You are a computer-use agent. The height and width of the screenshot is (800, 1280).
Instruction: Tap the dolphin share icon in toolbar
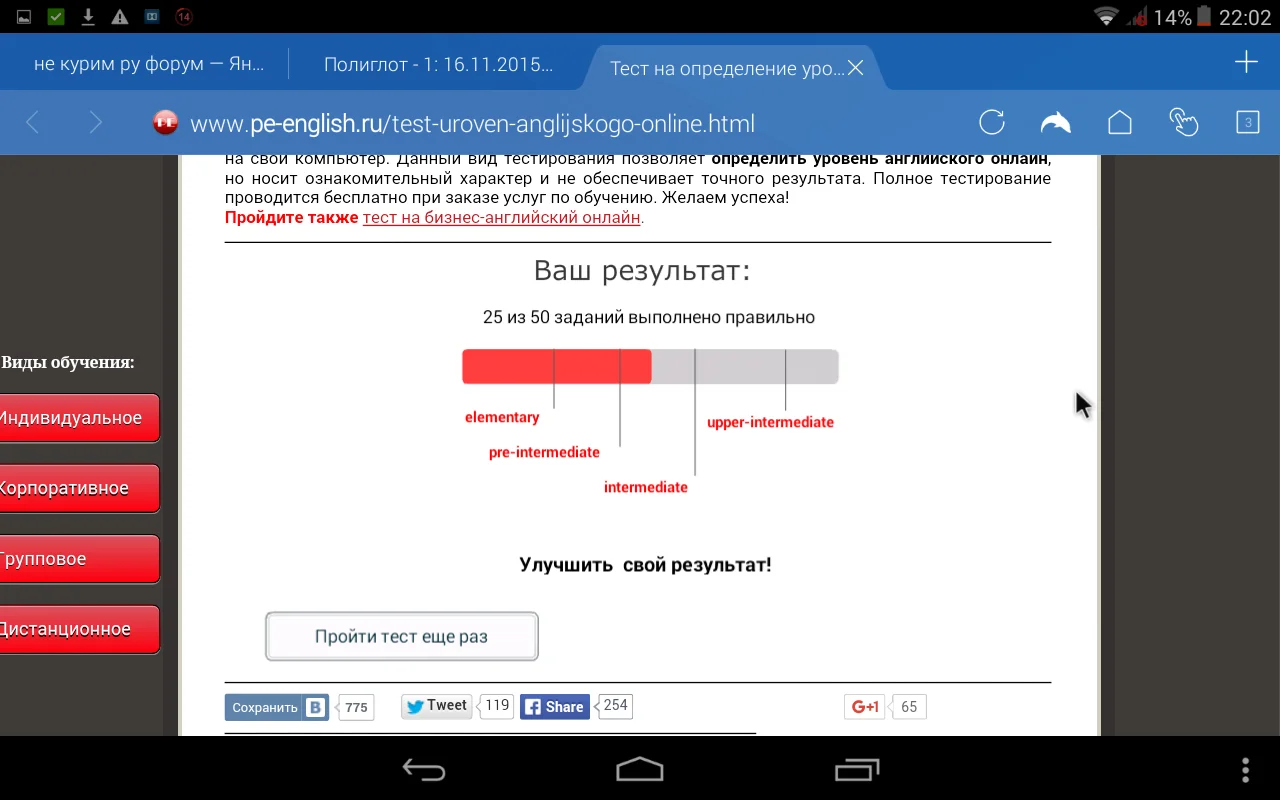tap(1055, 123)
